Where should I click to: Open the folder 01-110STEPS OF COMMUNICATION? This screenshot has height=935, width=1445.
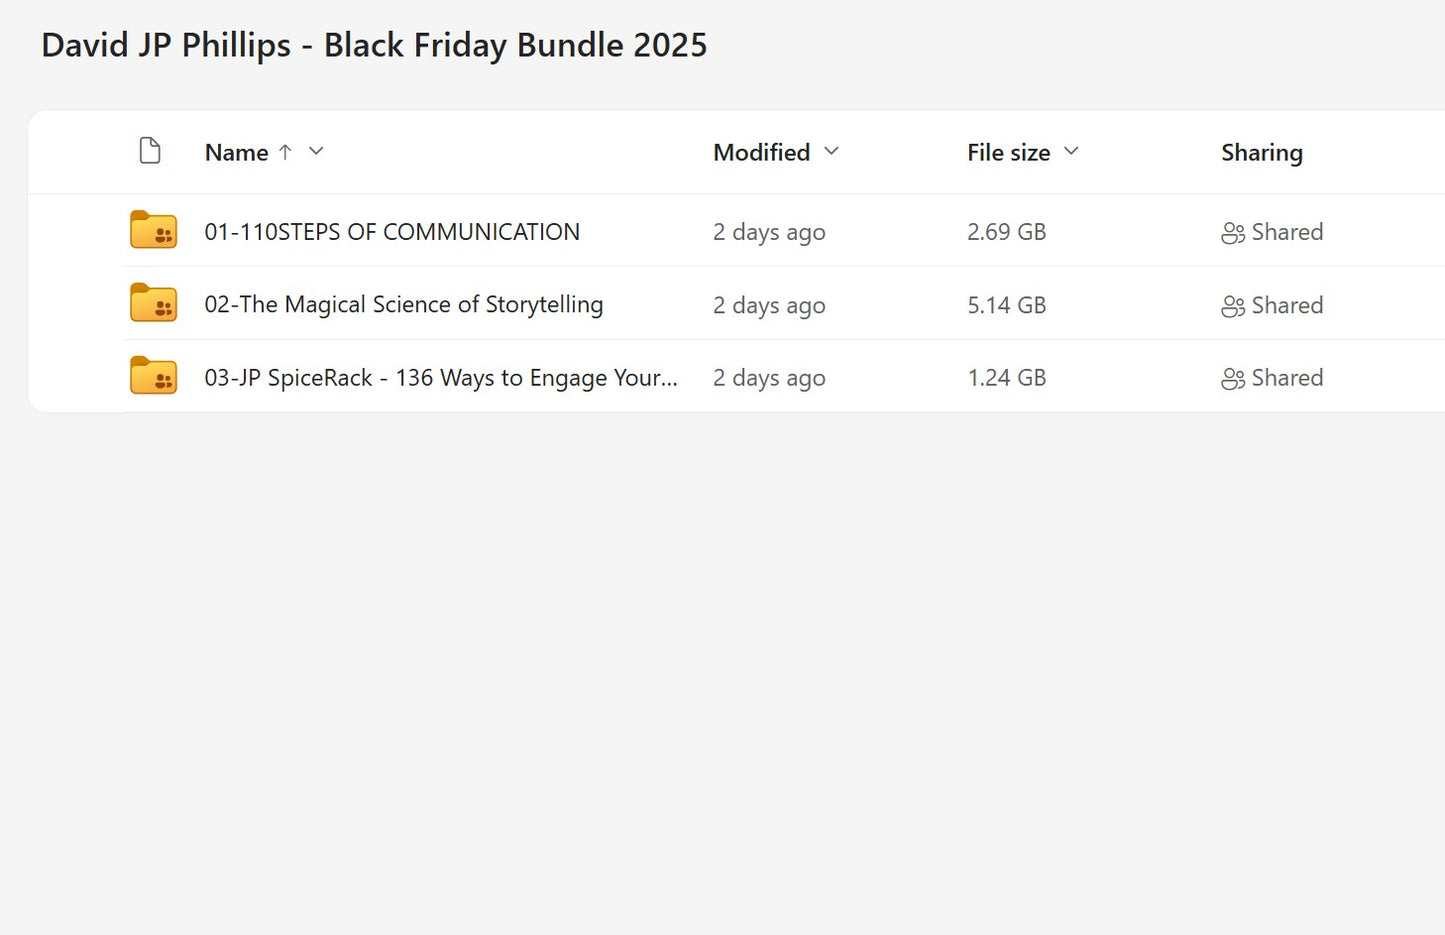392,231
